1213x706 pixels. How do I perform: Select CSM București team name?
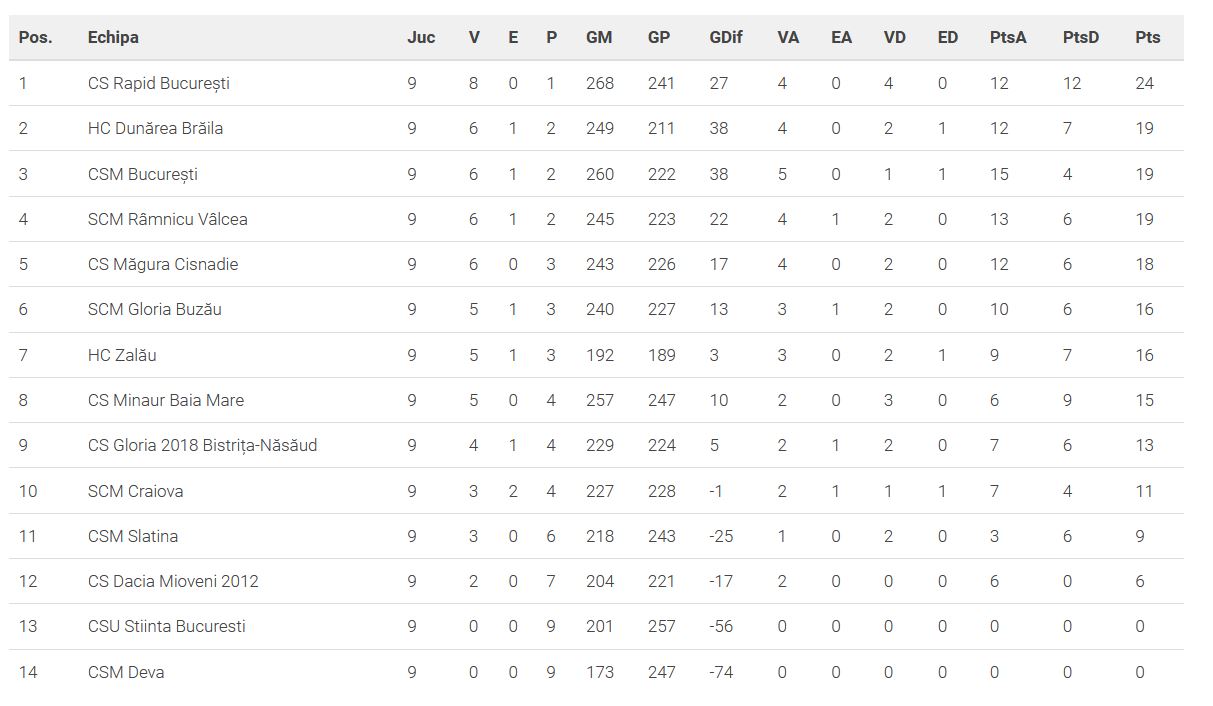[x=142, y=174]
